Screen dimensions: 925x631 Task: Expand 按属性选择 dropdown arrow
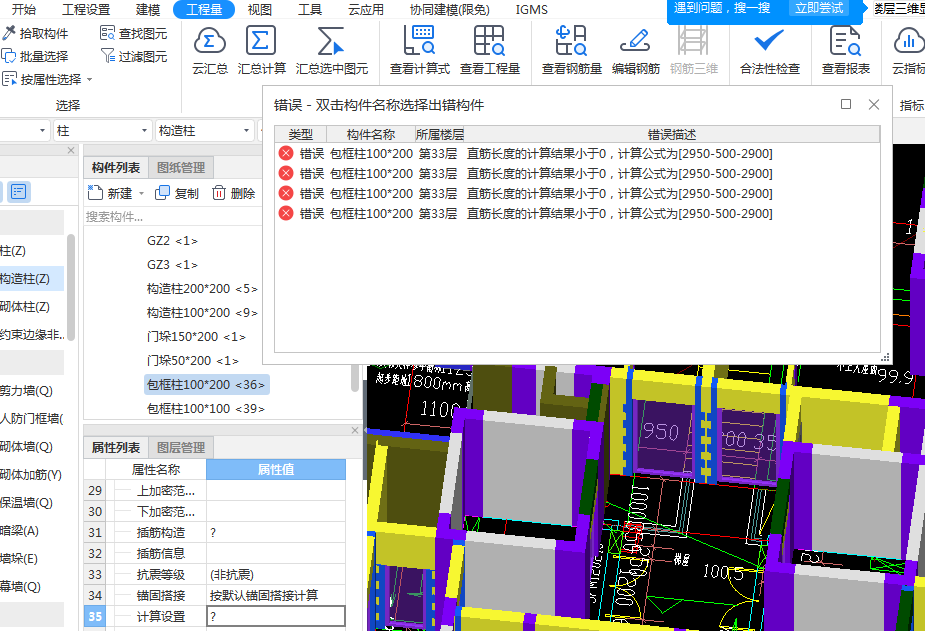90,79
